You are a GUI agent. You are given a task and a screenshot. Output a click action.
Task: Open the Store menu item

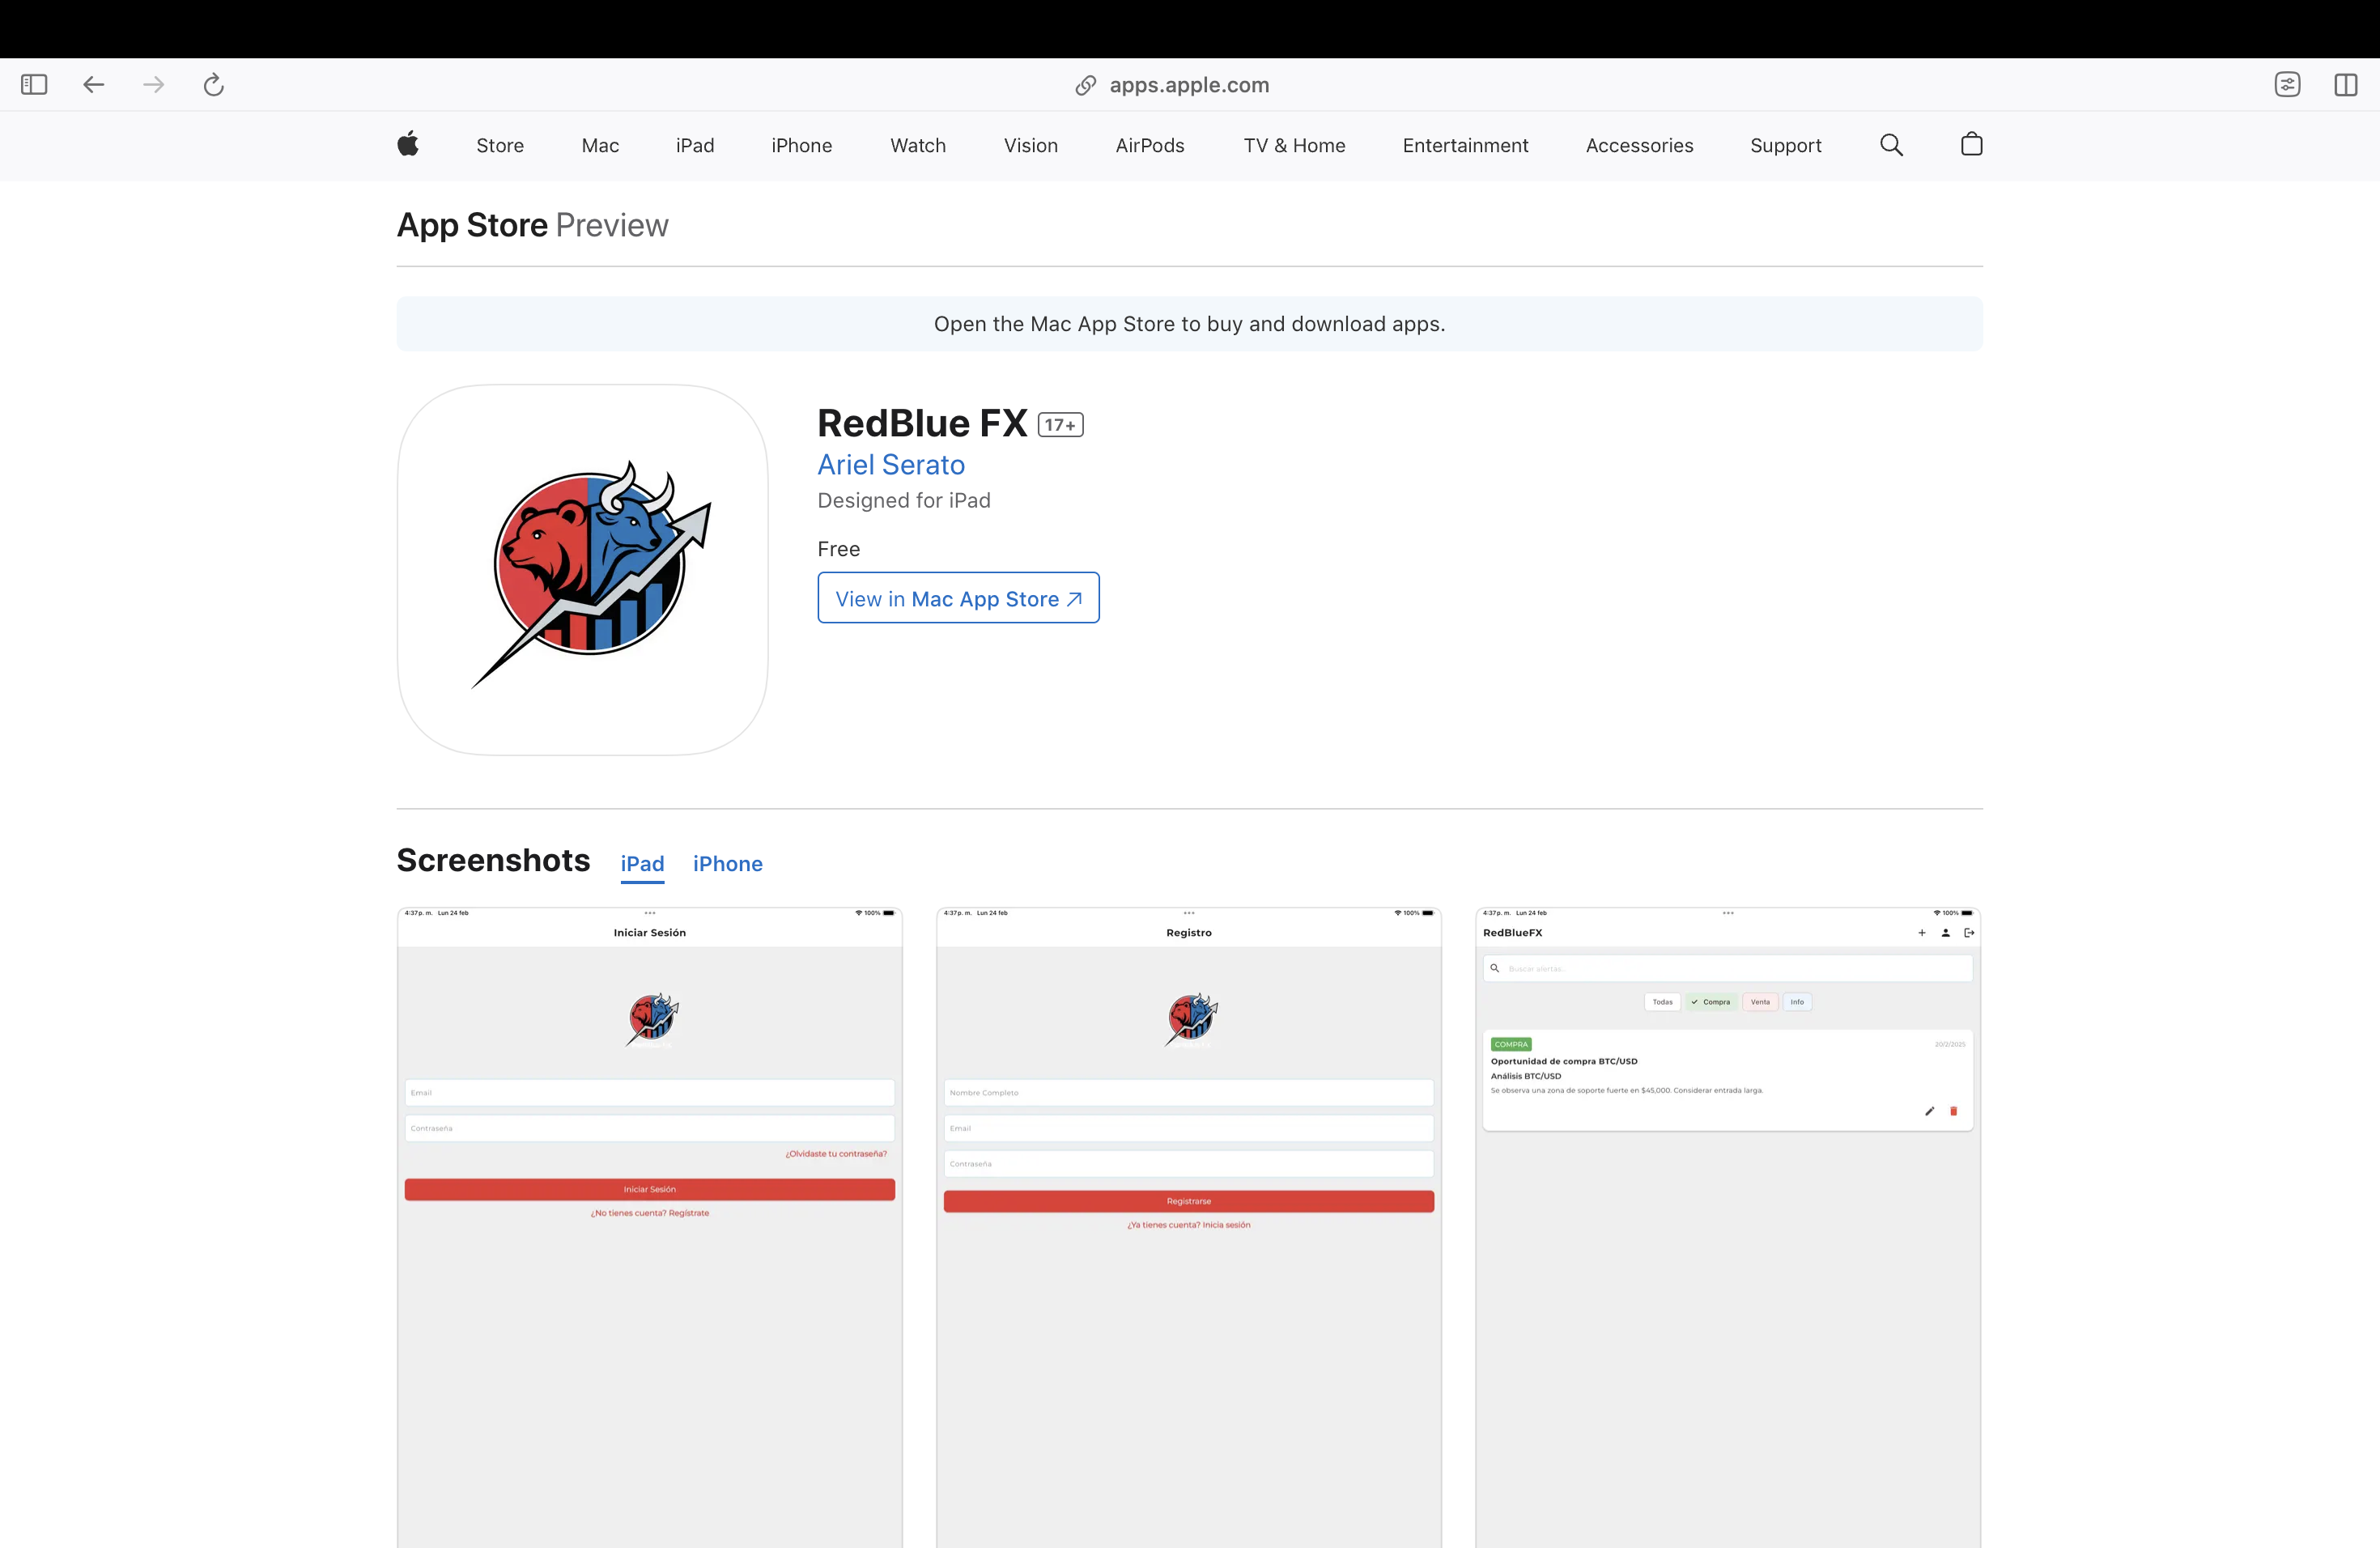click(500, 146)
